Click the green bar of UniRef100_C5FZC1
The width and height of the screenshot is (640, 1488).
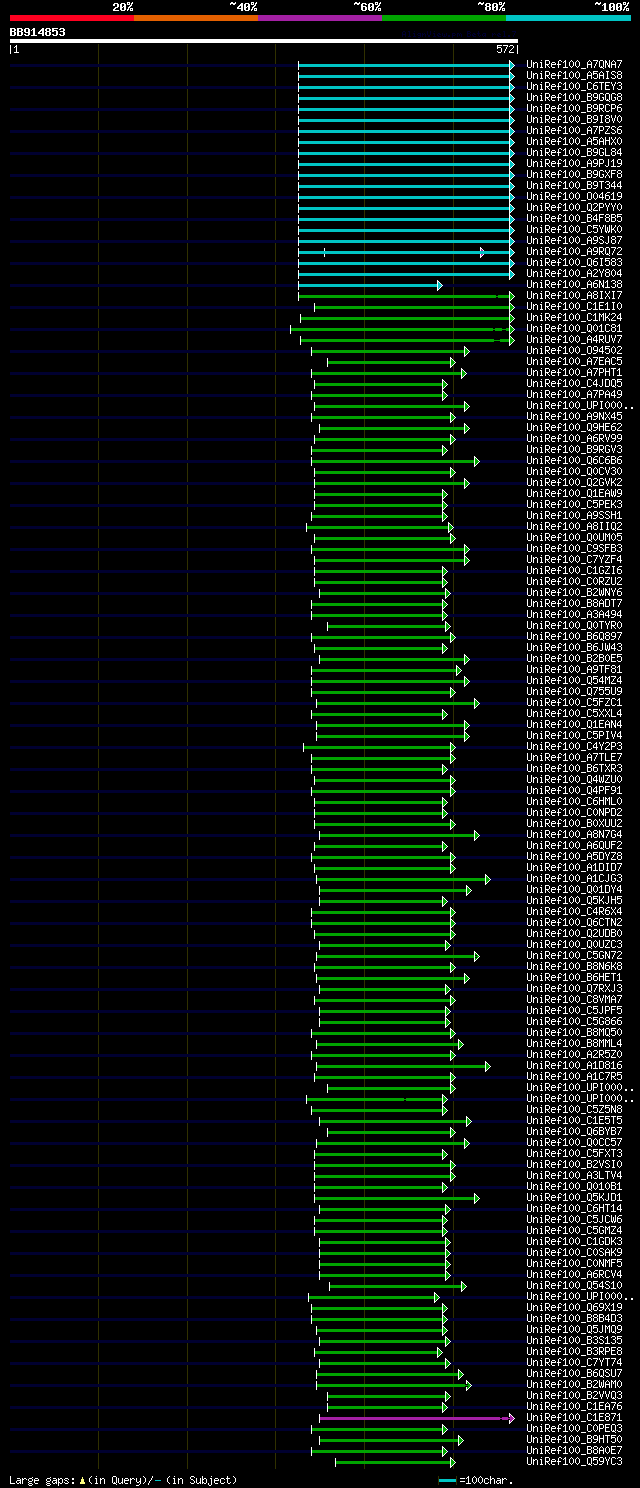pyautogui.click(x=398, y=703)
